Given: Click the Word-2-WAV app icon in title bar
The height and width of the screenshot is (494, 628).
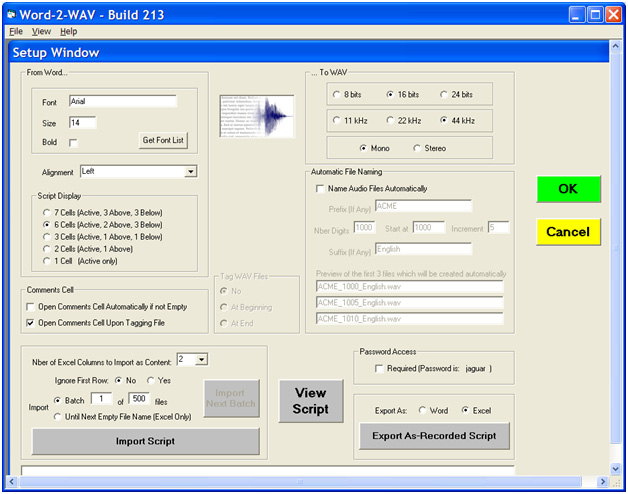Looking at the screenshot, I should point(13,14).
